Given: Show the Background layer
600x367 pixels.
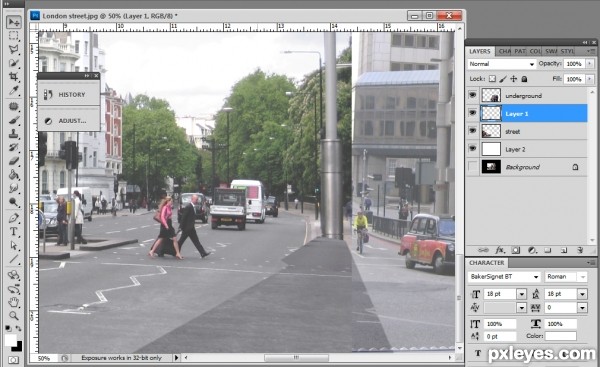Looking at the screenshot, I should tap(473, 167).
